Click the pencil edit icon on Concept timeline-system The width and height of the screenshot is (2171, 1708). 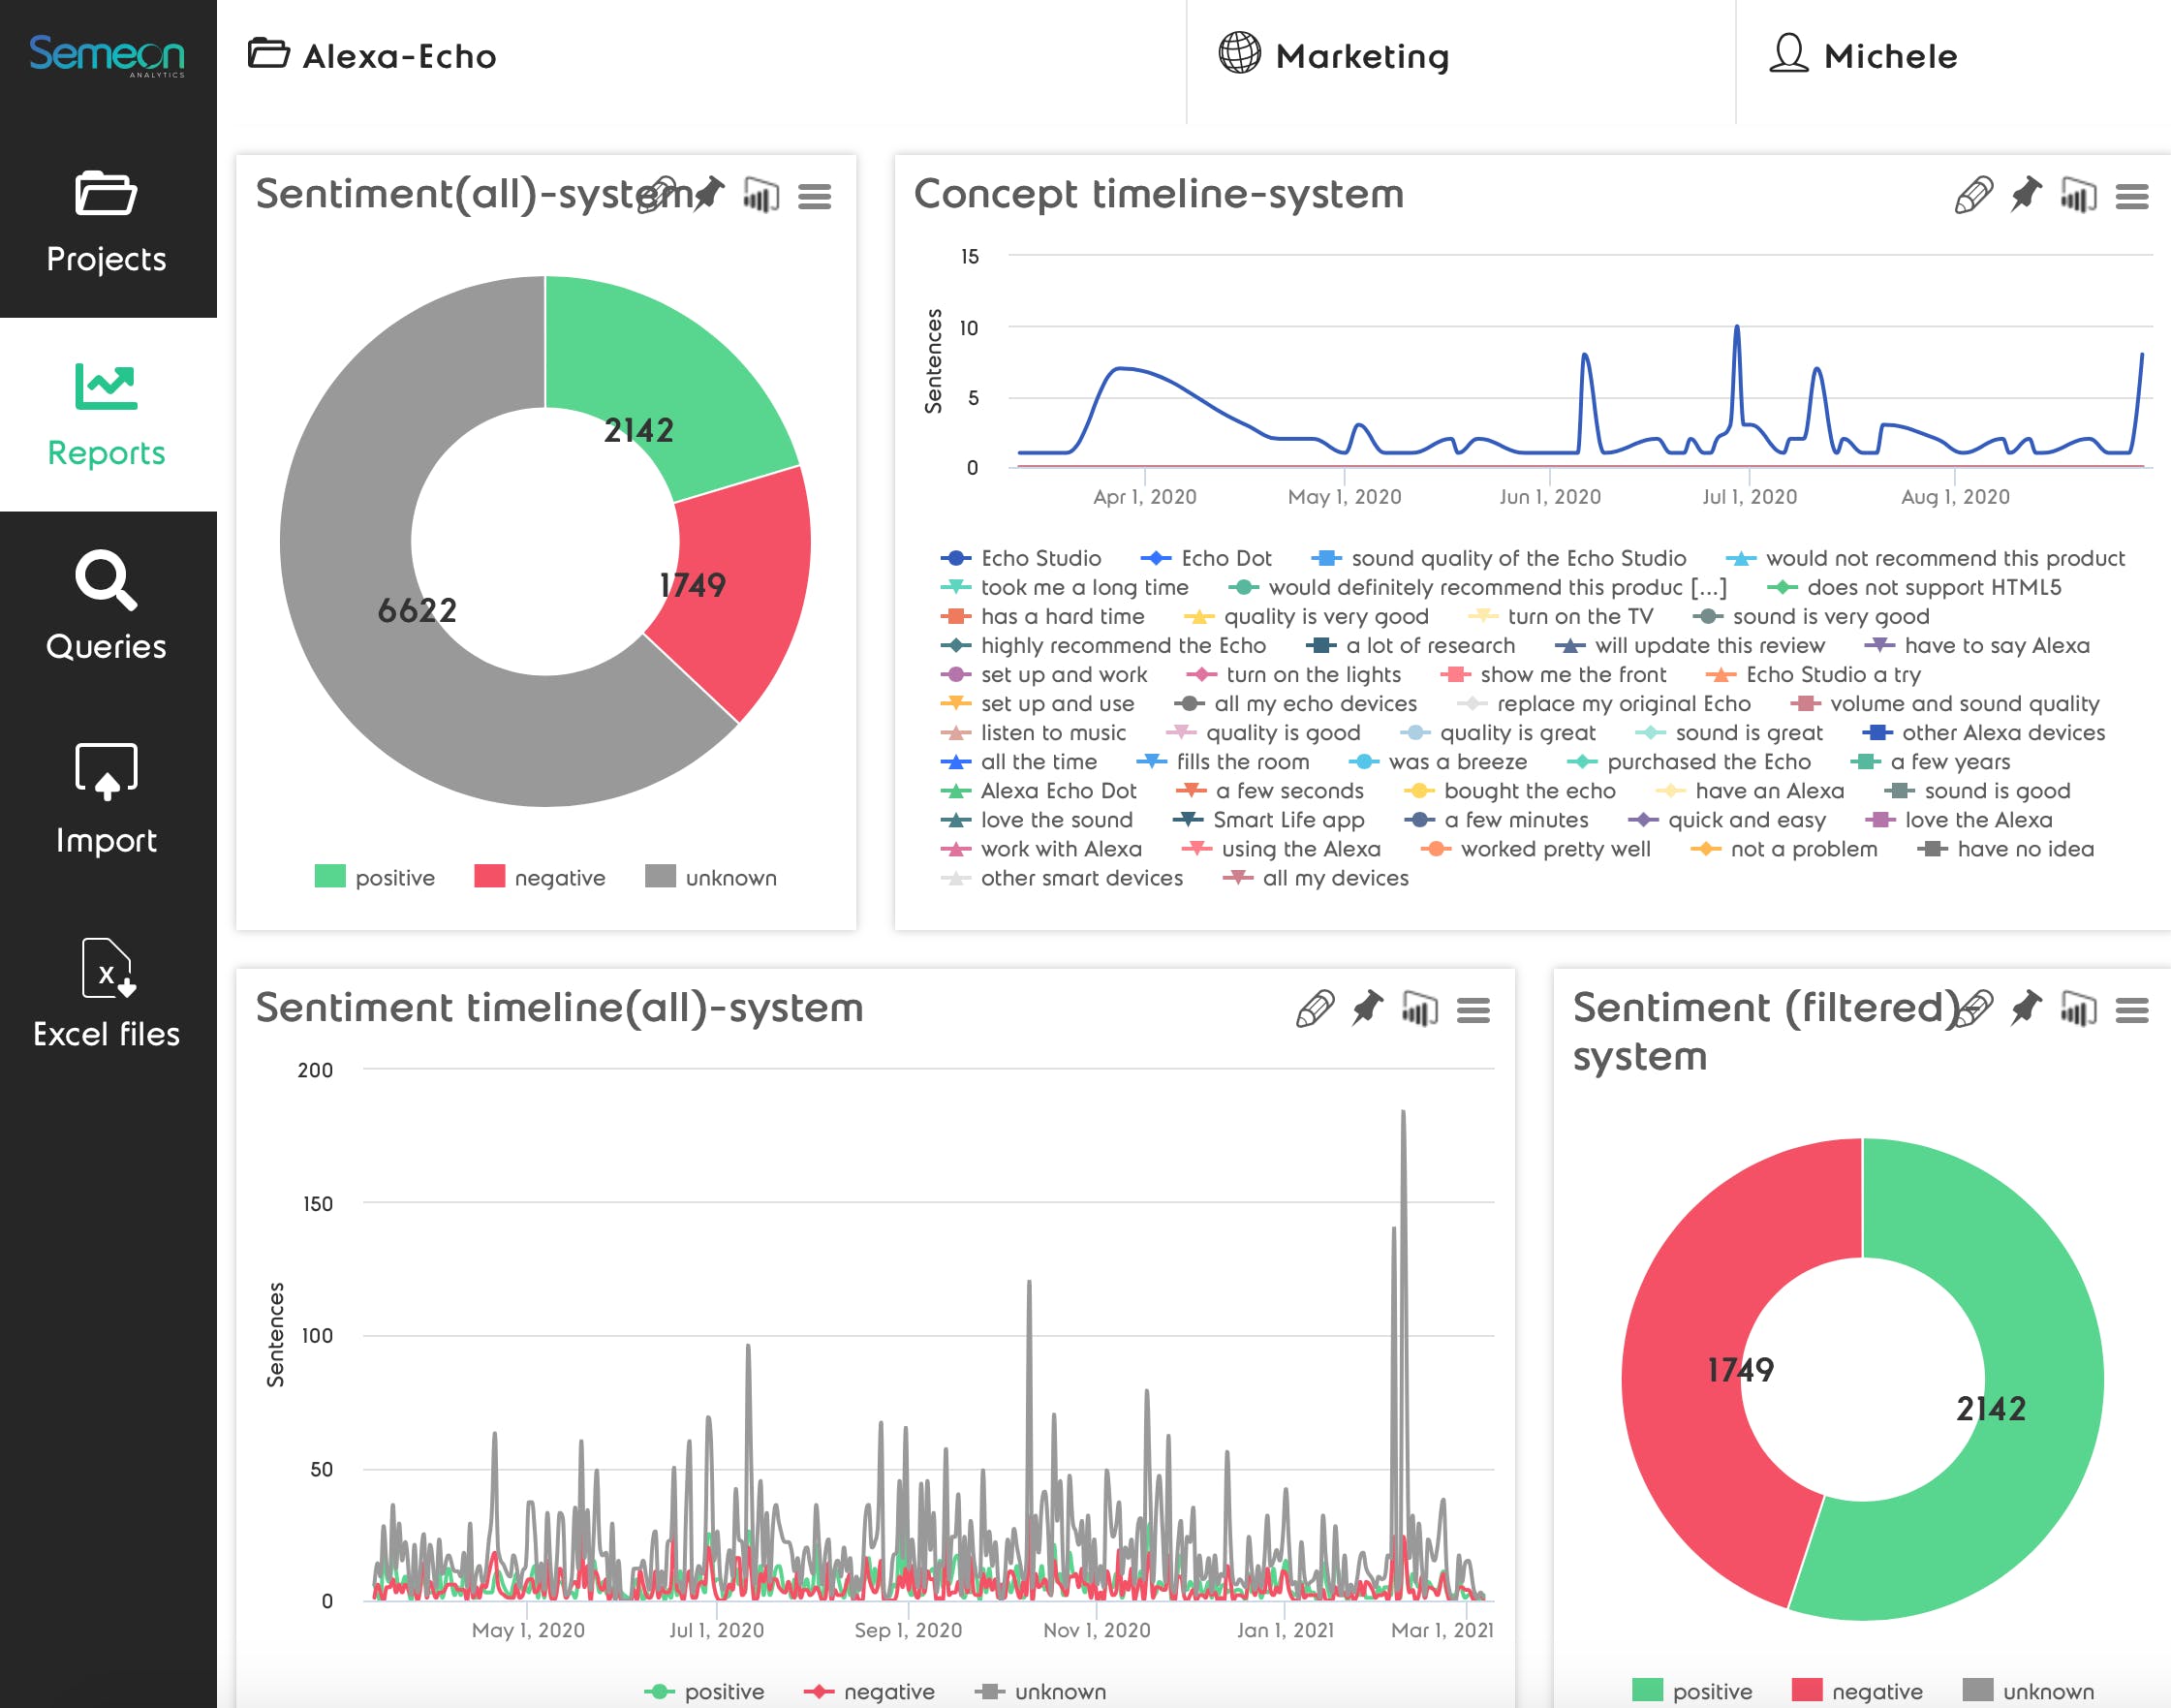pos(1973,195)
